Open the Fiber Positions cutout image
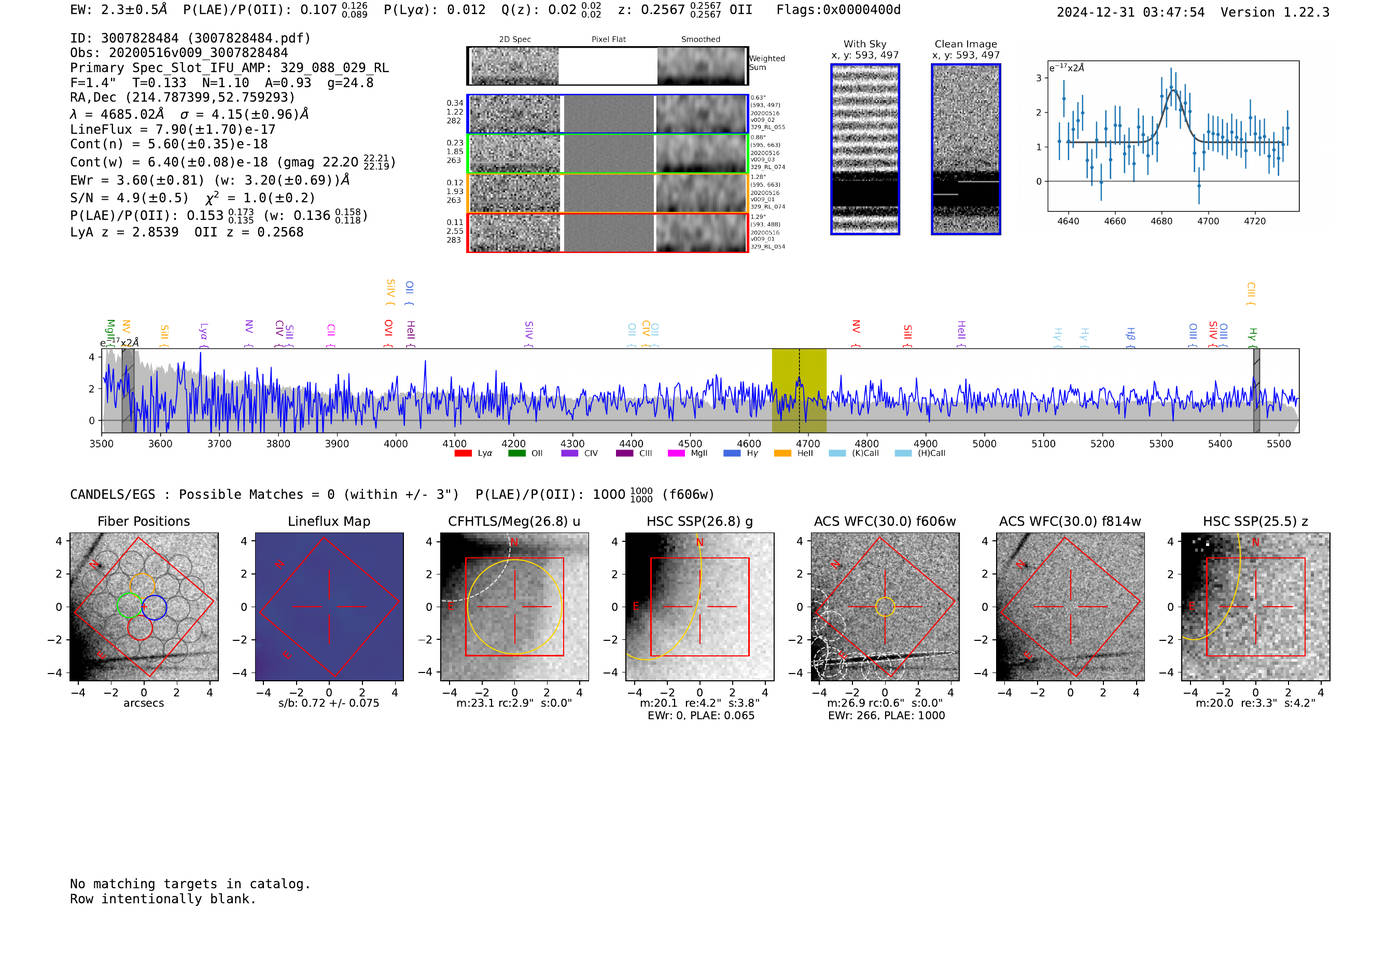1400x953 pixels. coord(144,606)
